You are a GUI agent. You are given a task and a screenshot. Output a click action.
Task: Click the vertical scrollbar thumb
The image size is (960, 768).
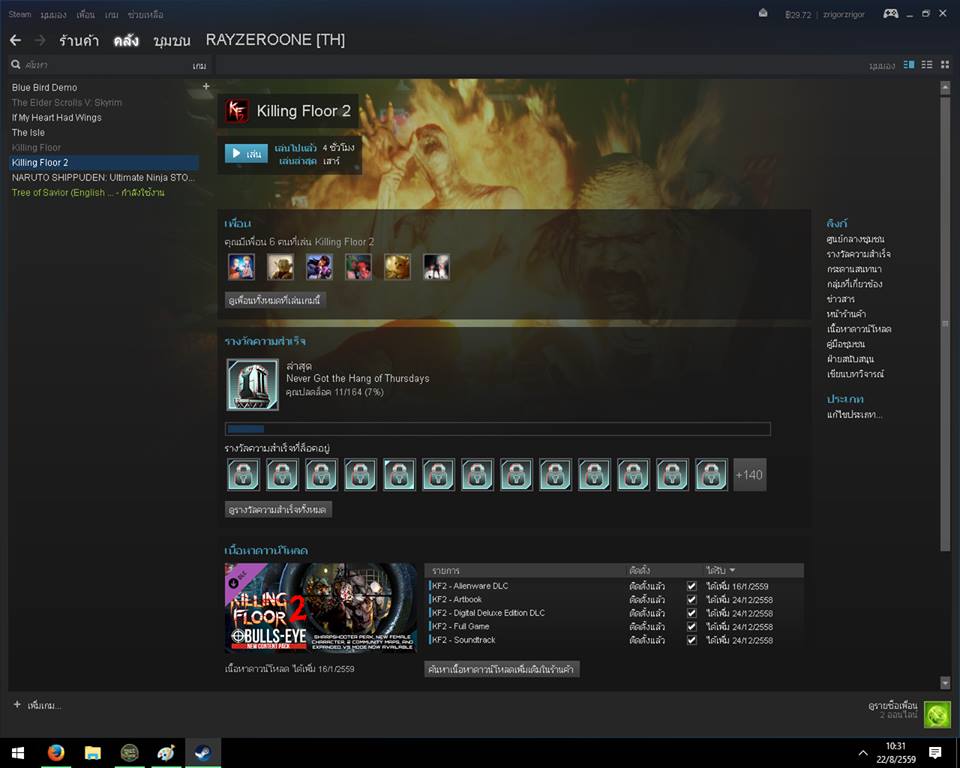[945, 323]
